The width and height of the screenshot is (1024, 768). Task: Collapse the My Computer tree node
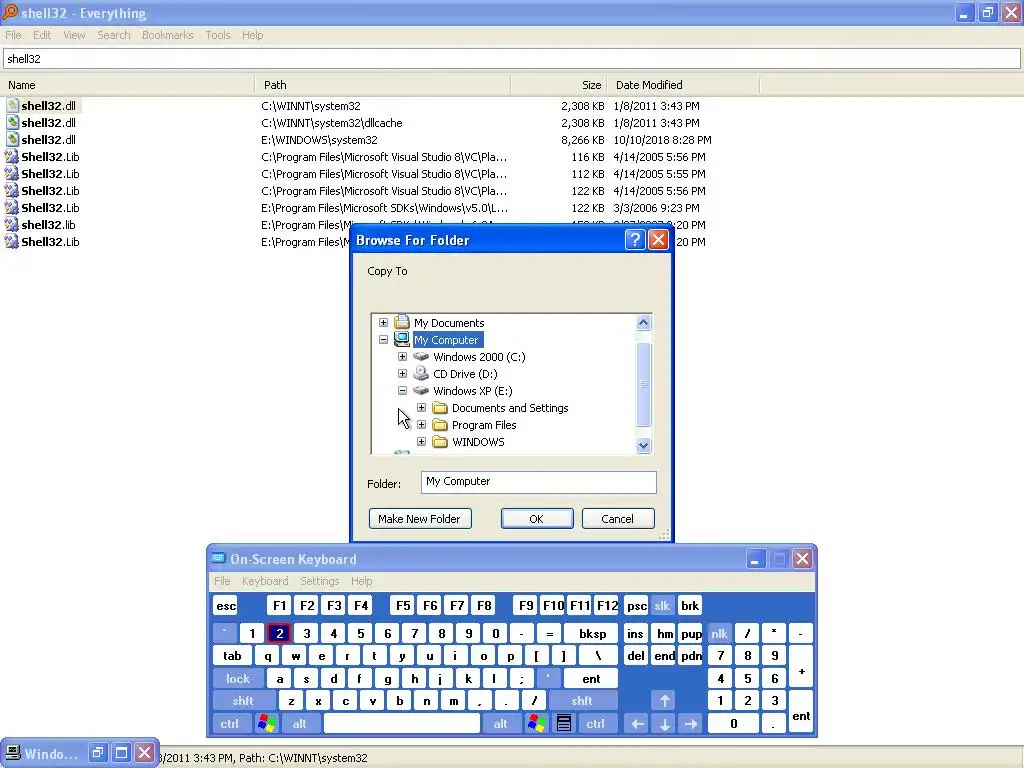click(383, 340)
